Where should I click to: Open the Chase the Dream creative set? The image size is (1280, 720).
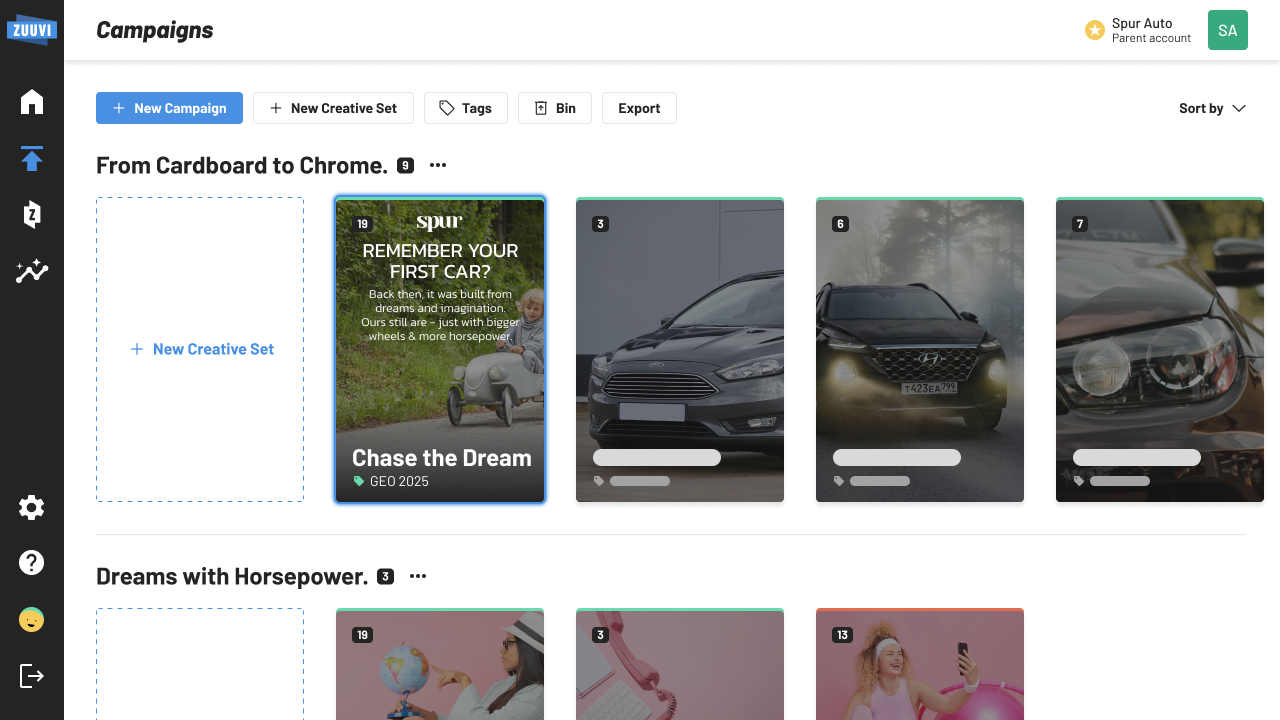click(440, 350)
